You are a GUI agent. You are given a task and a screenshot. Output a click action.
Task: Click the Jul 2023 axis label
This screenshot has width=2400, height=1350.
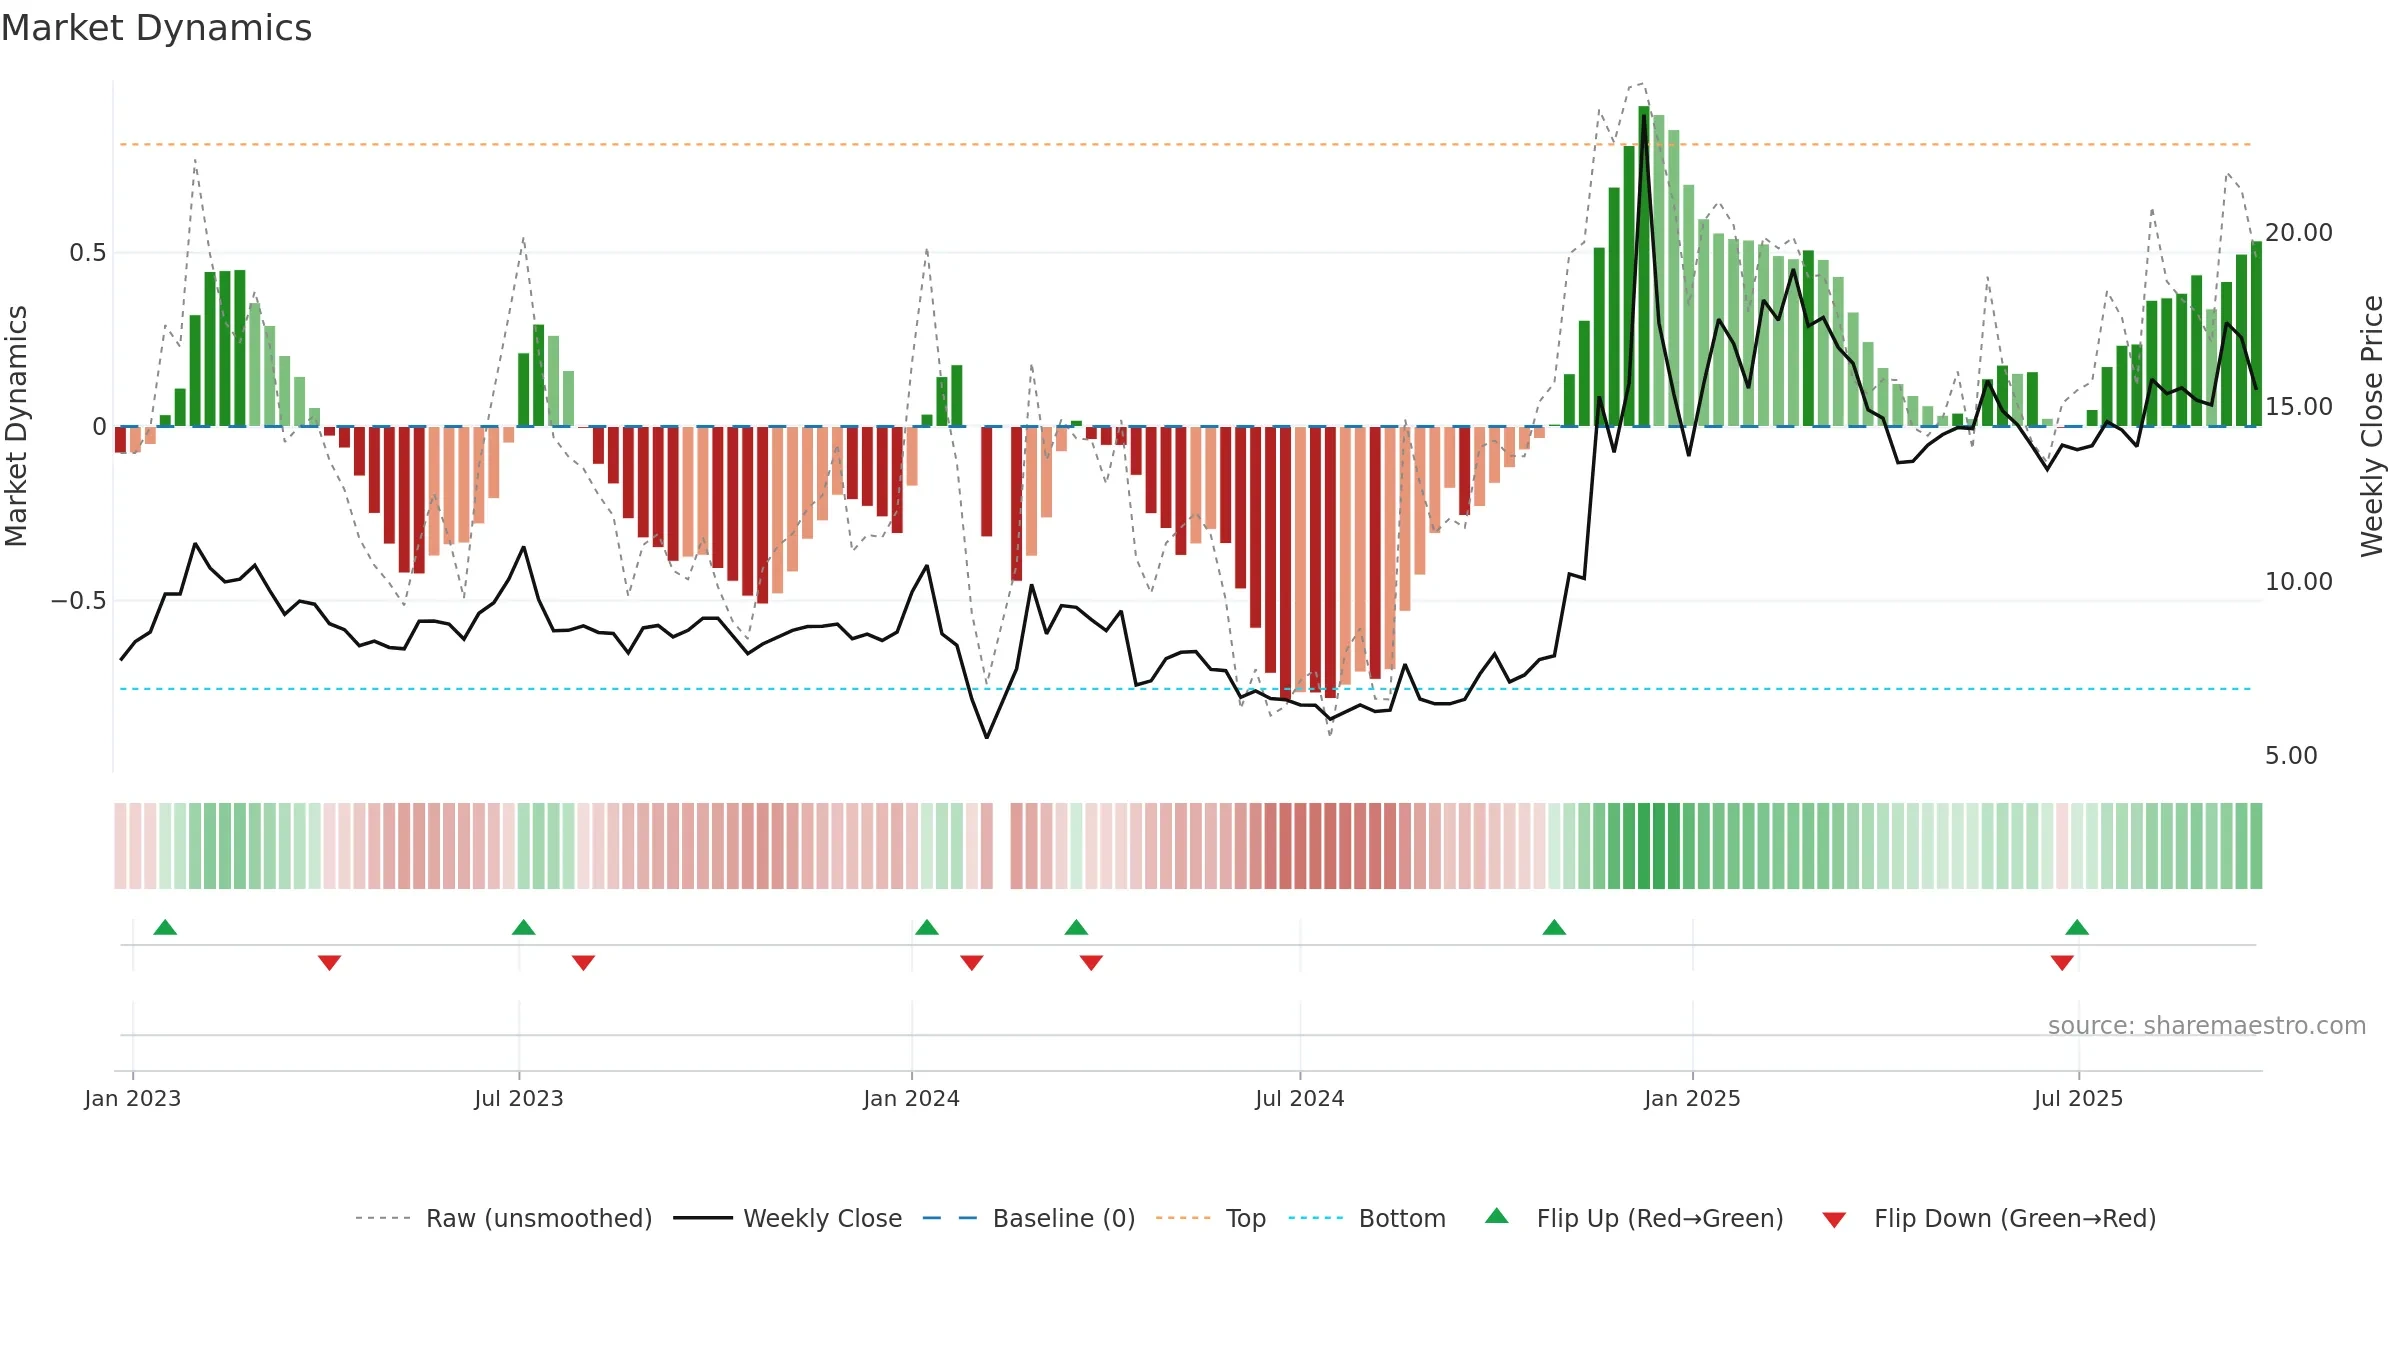click(x=519, y=1099)
